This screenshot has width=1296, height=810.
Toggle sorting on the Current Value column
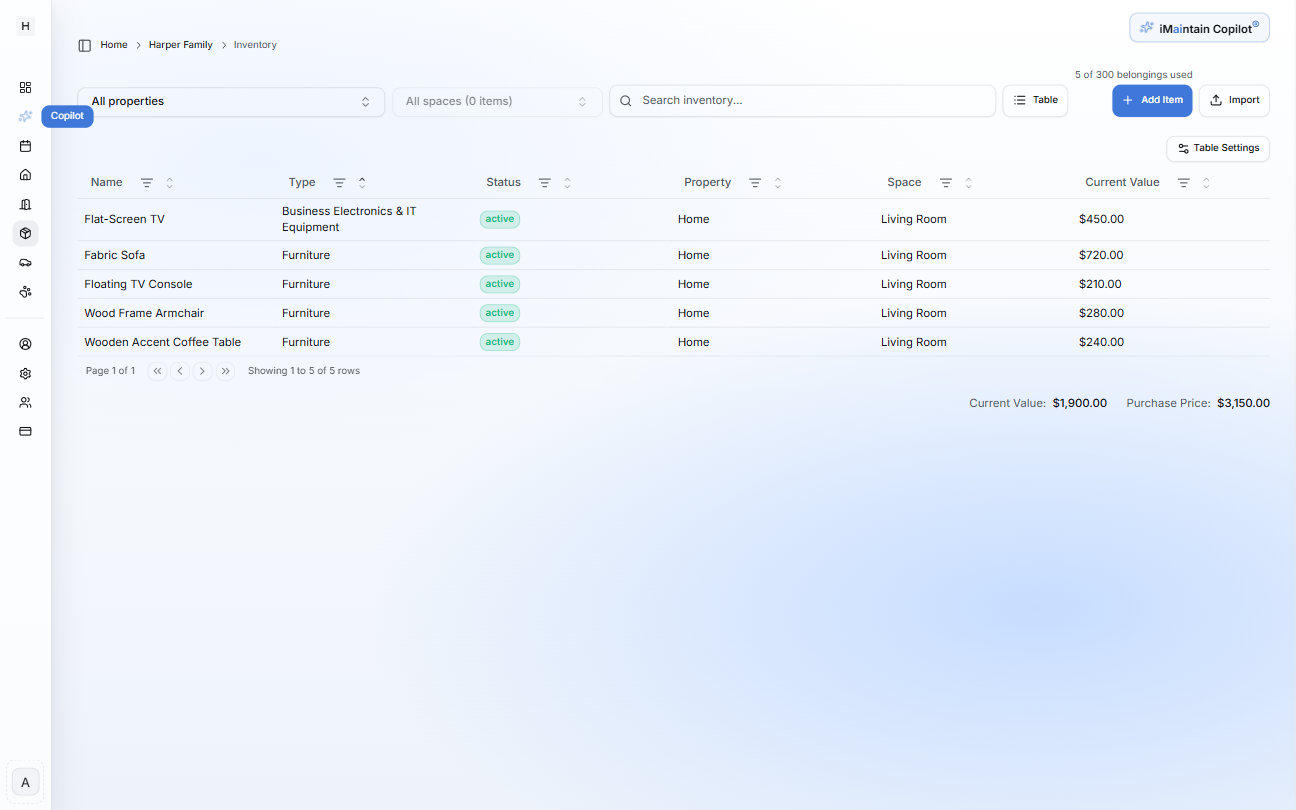pos(1206,182)
